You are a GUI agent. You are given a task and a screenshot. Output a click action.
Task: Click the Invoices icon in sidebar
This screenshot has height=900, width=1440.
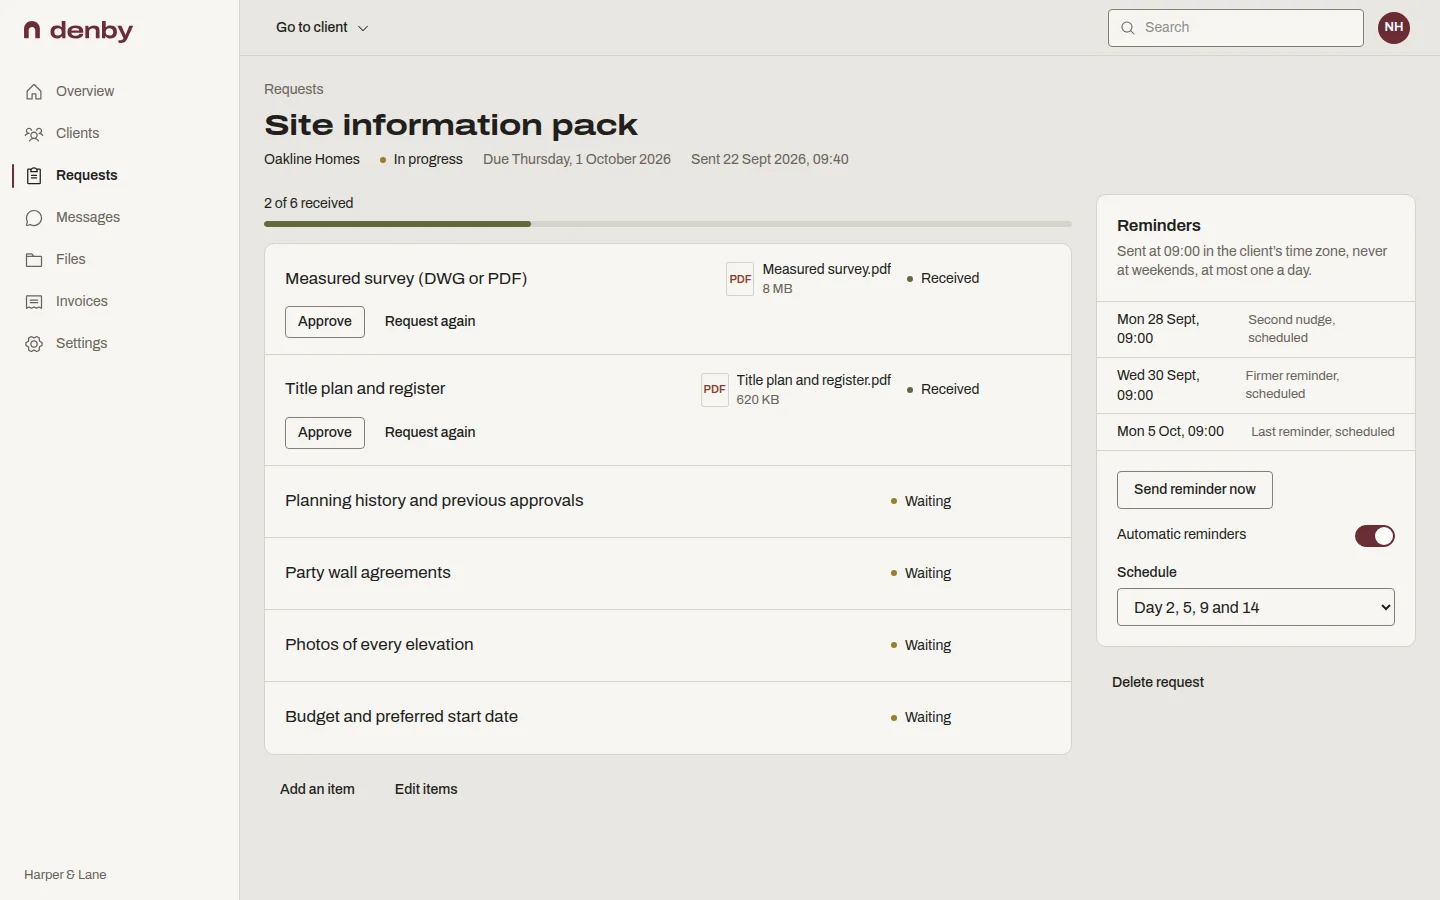34,302
